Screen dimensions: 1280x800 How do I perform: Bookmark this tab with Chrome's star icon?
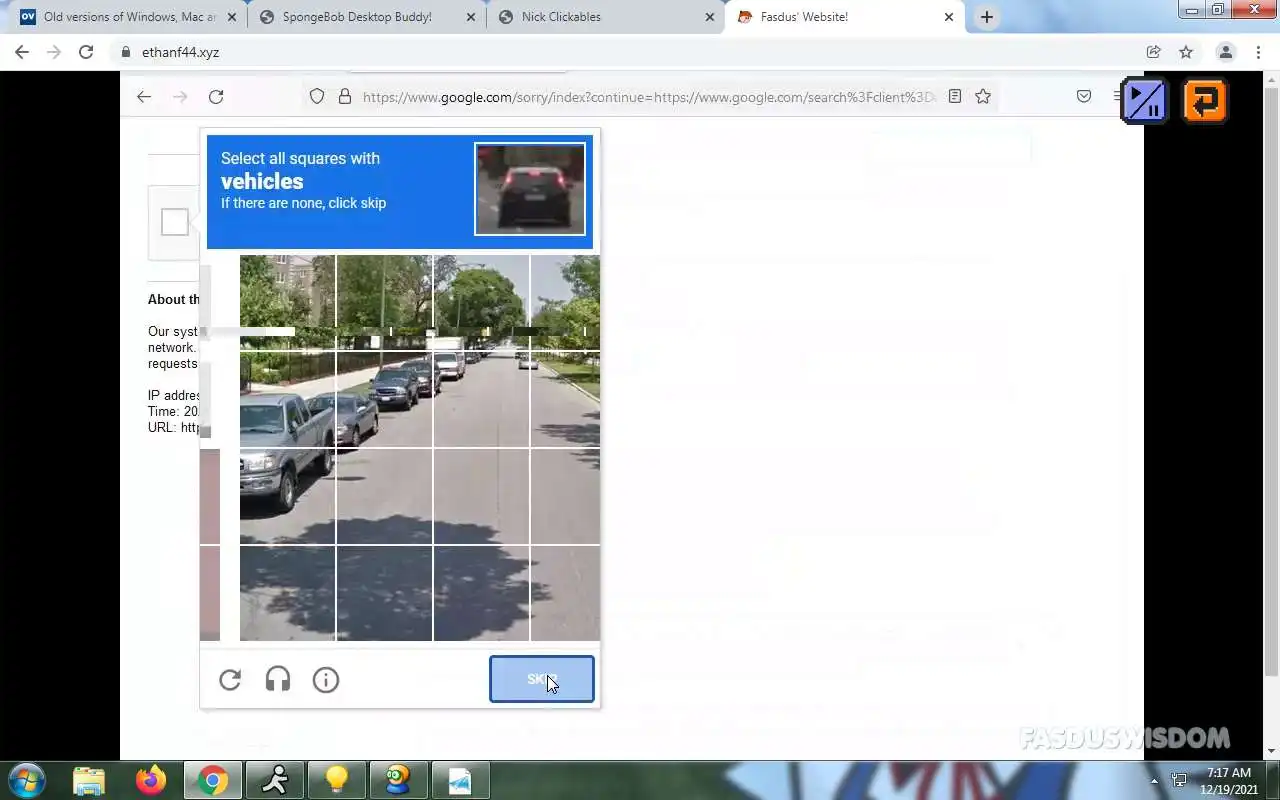(1186, 52)
